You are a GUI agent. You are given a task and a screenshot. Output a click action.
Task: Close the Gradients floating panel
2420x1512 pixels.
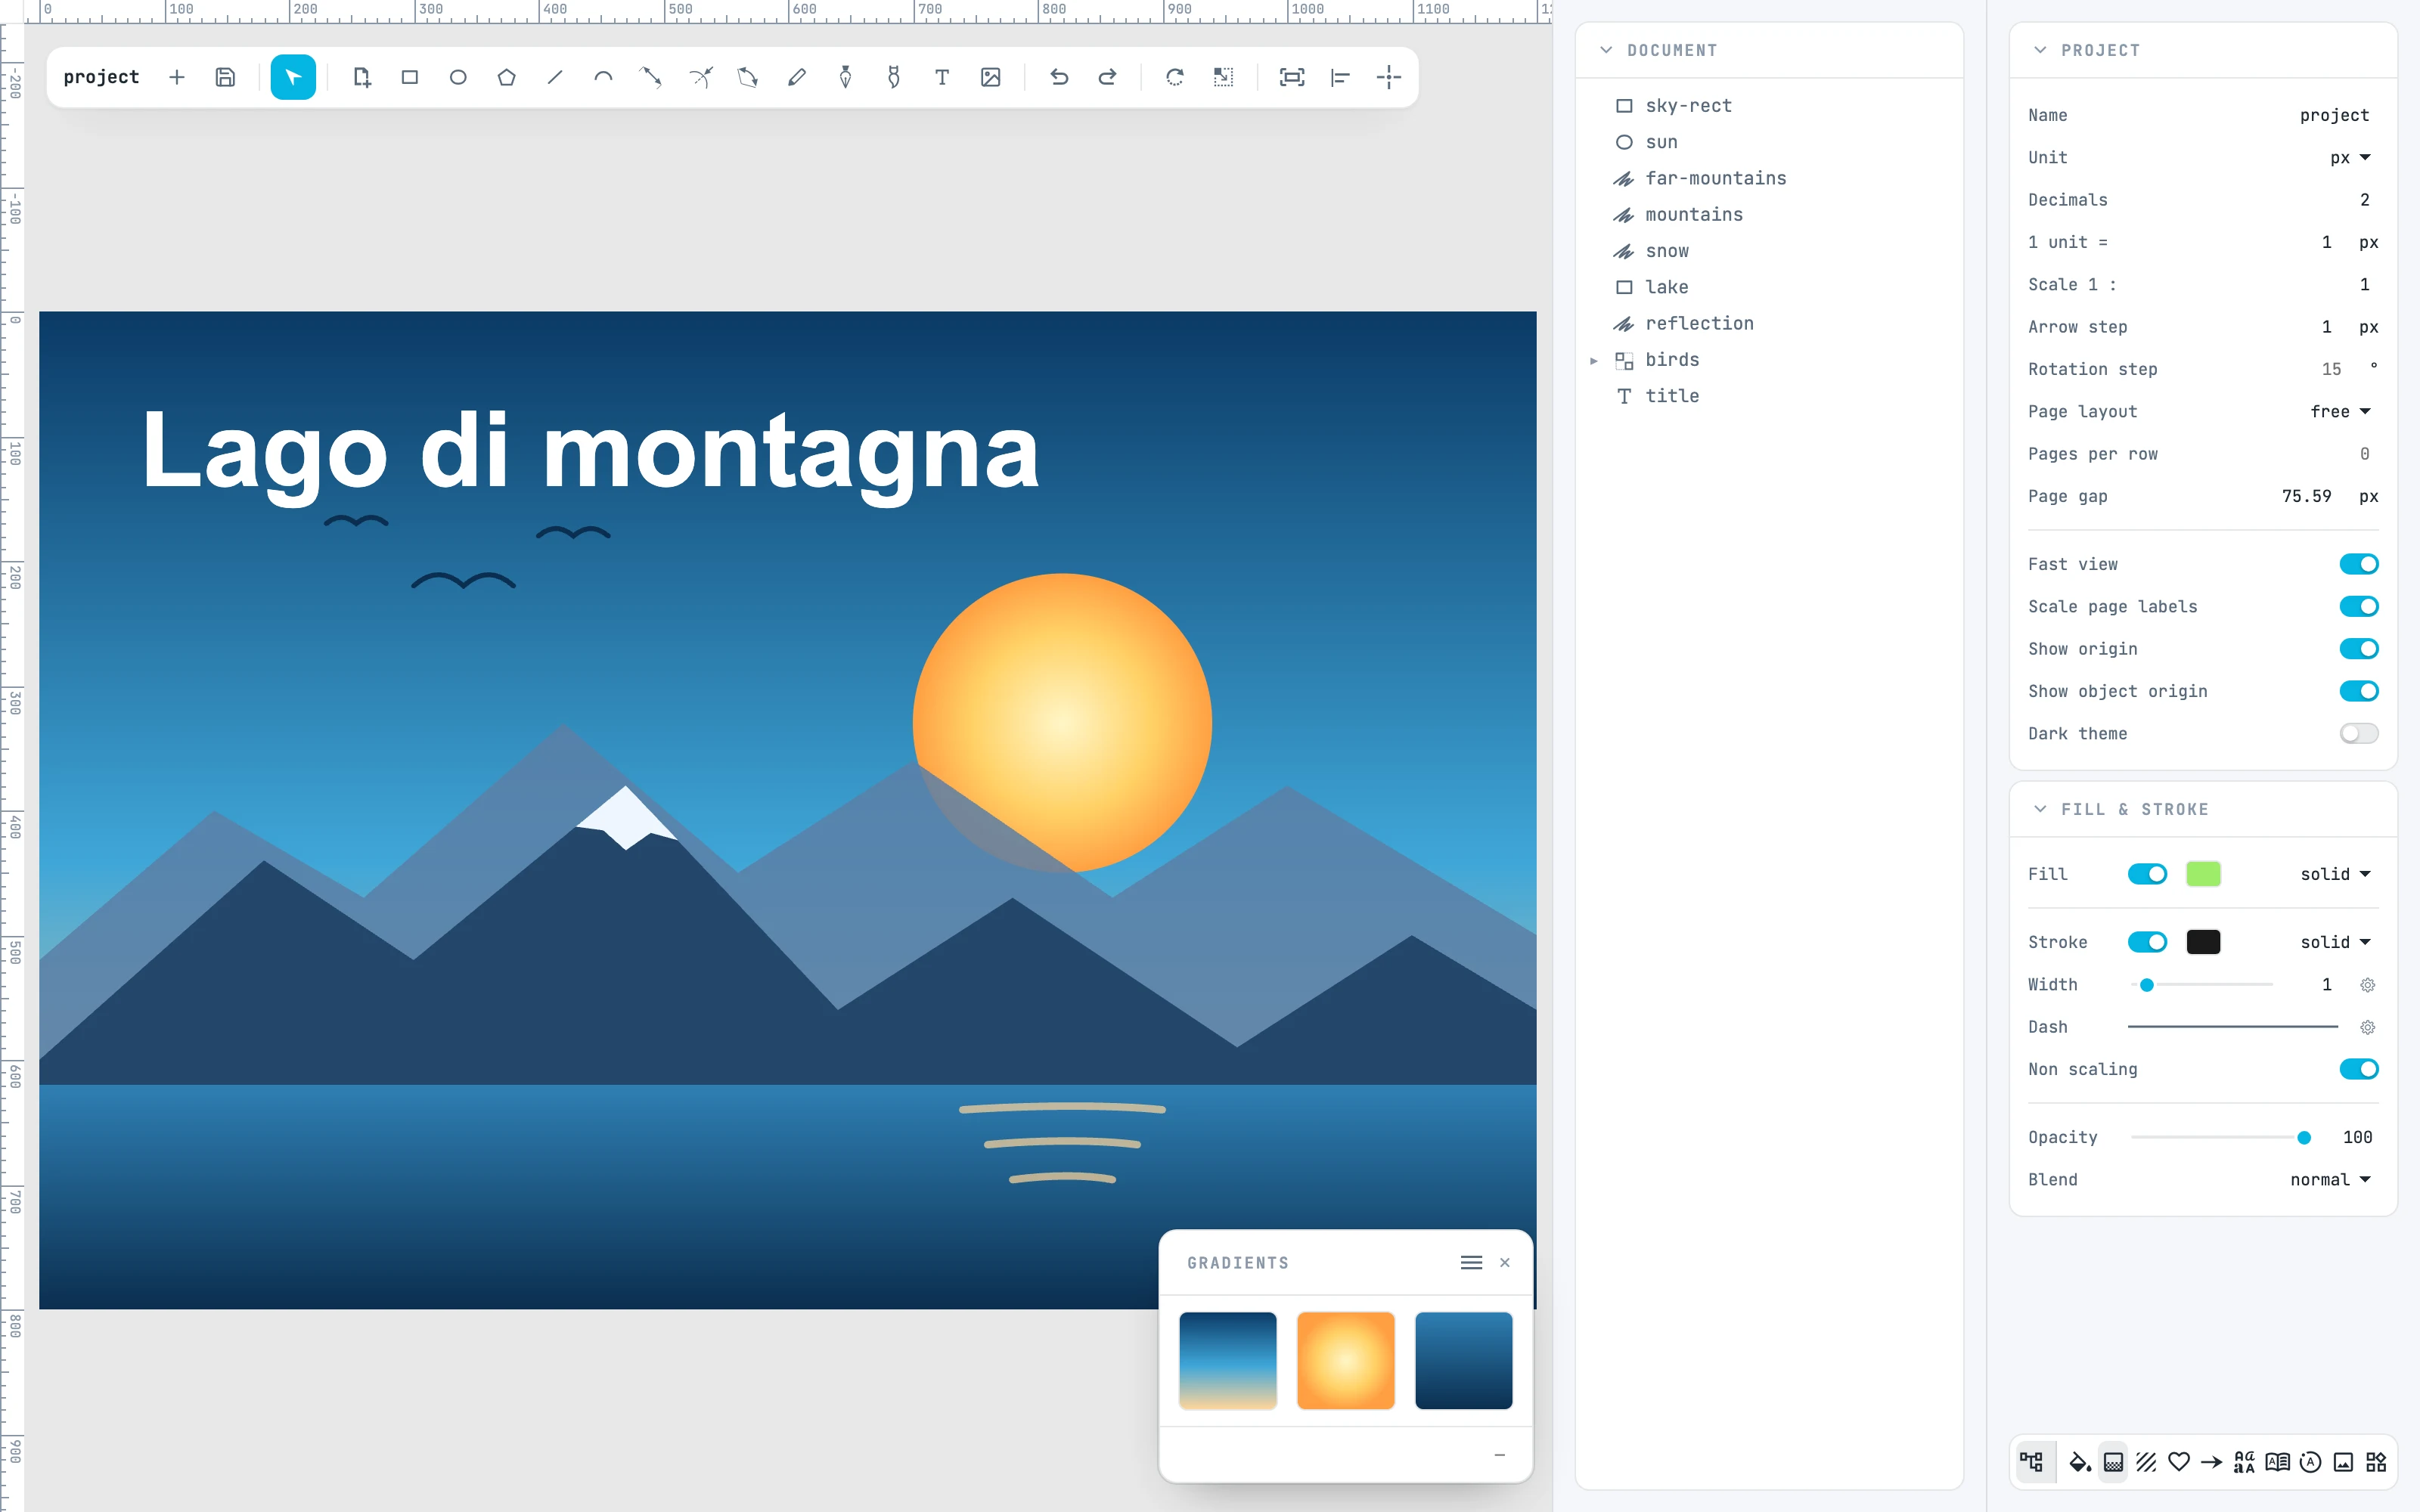click(x=1504, y=1262)
